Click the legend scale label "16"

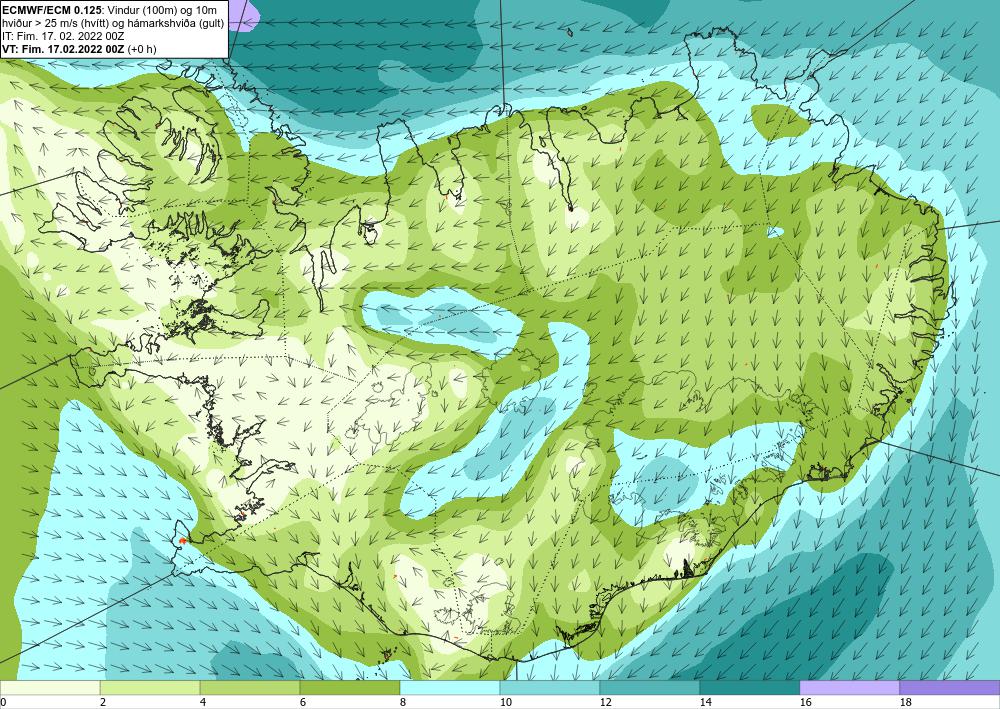click(x=806, y=703)
